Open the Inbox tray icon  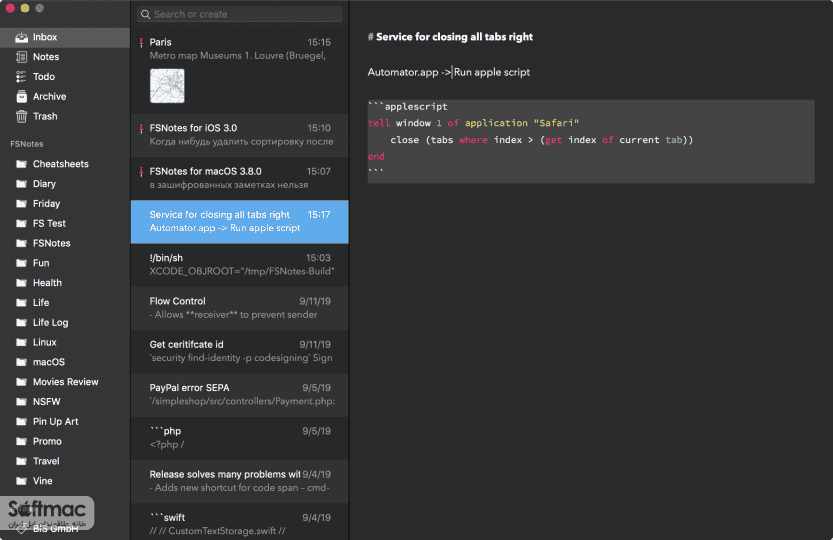pyautogui.click(x=21, y=37)
